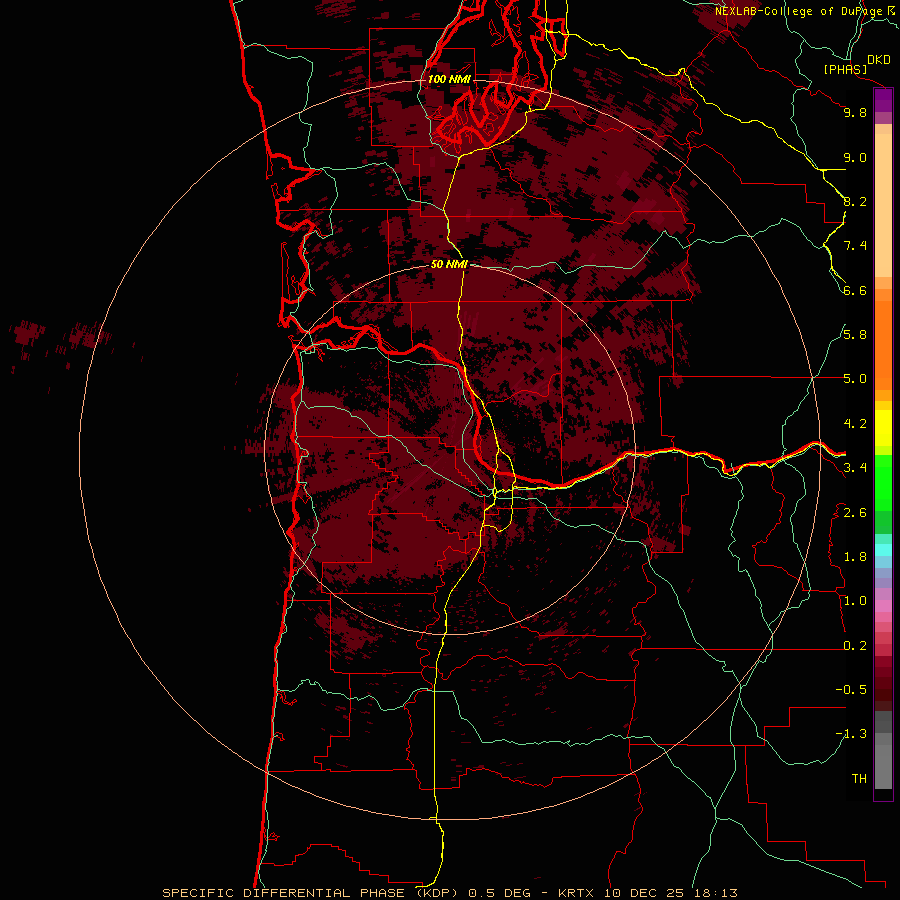Pick the yellow segment of the color bar

tap(883, 428)
